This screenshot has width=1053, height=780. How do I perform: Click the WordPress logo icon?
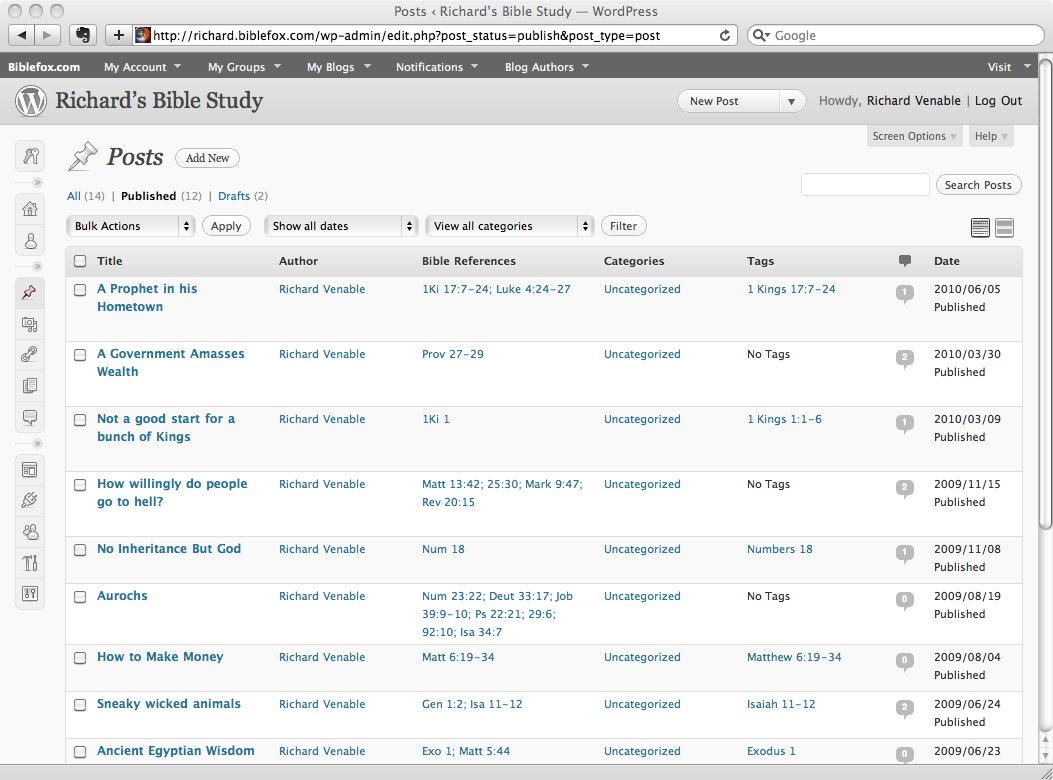point(31,101)
